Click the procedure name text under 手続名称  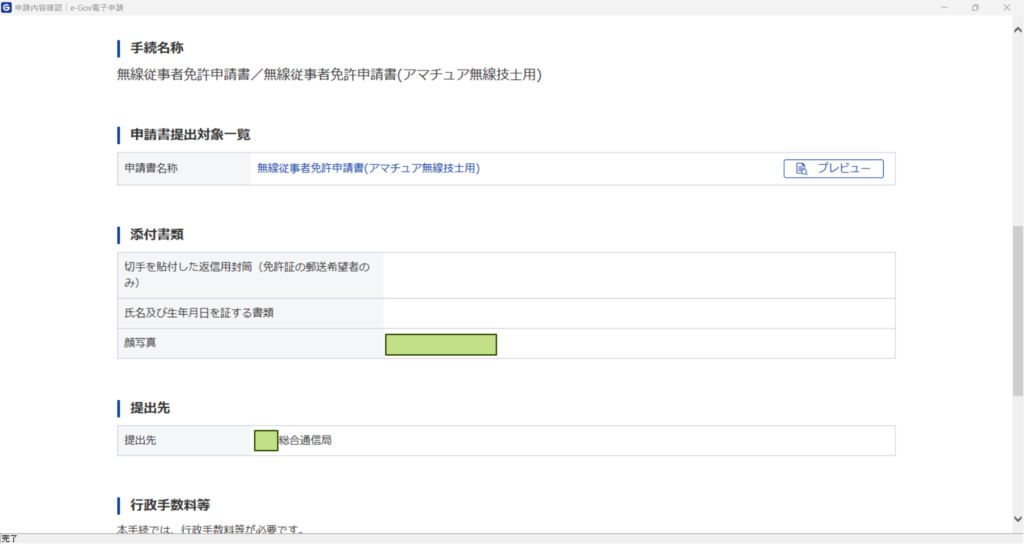tap(329, 75)
